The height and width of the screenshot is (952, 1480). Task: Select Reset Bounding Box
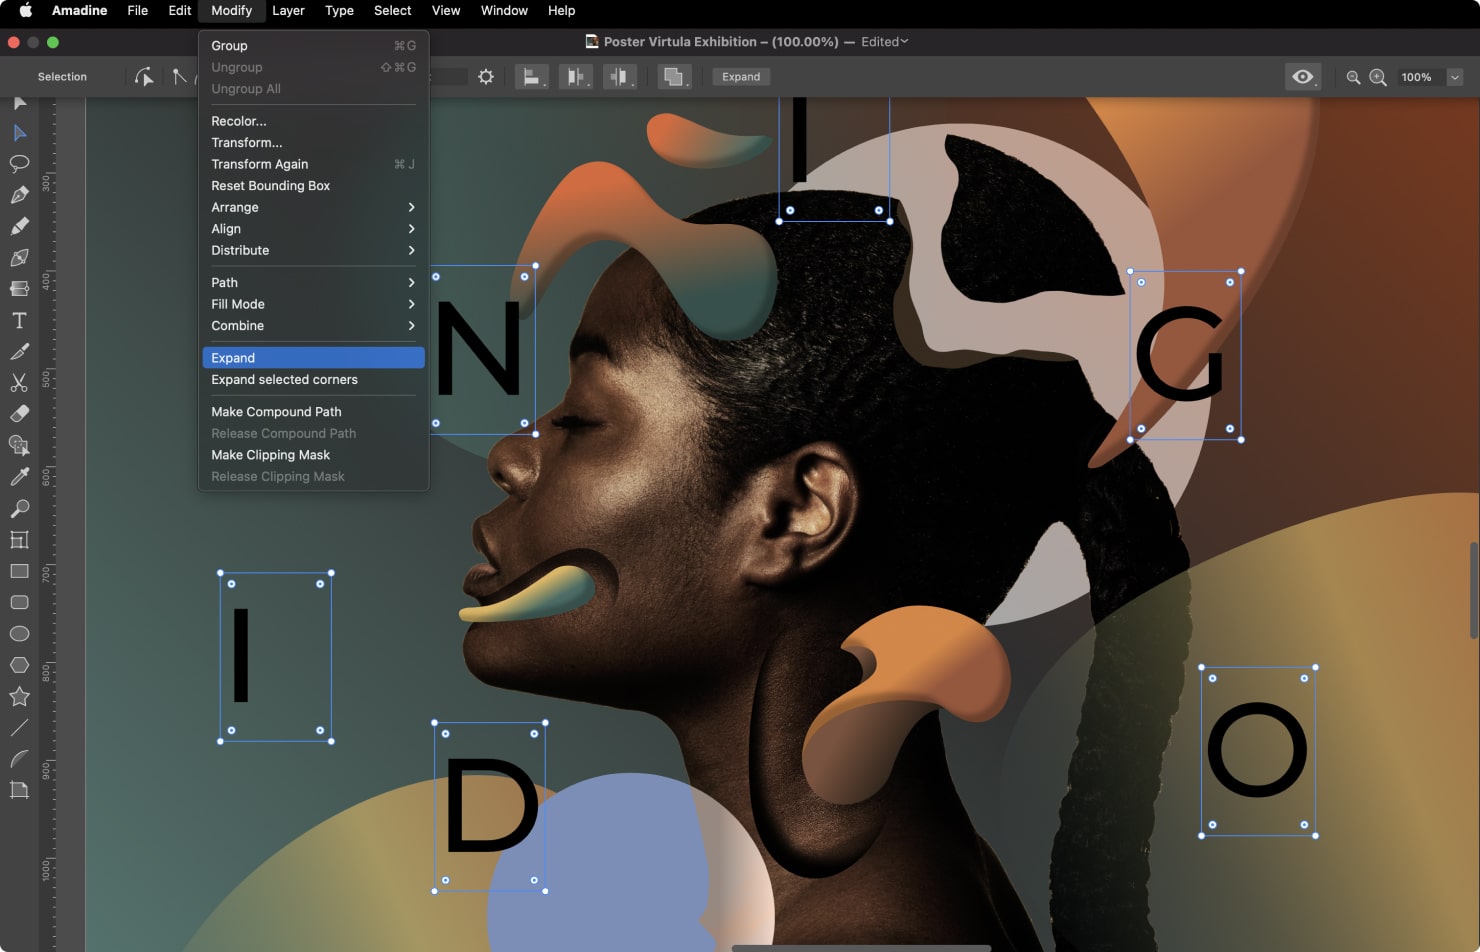pos(313,186)
